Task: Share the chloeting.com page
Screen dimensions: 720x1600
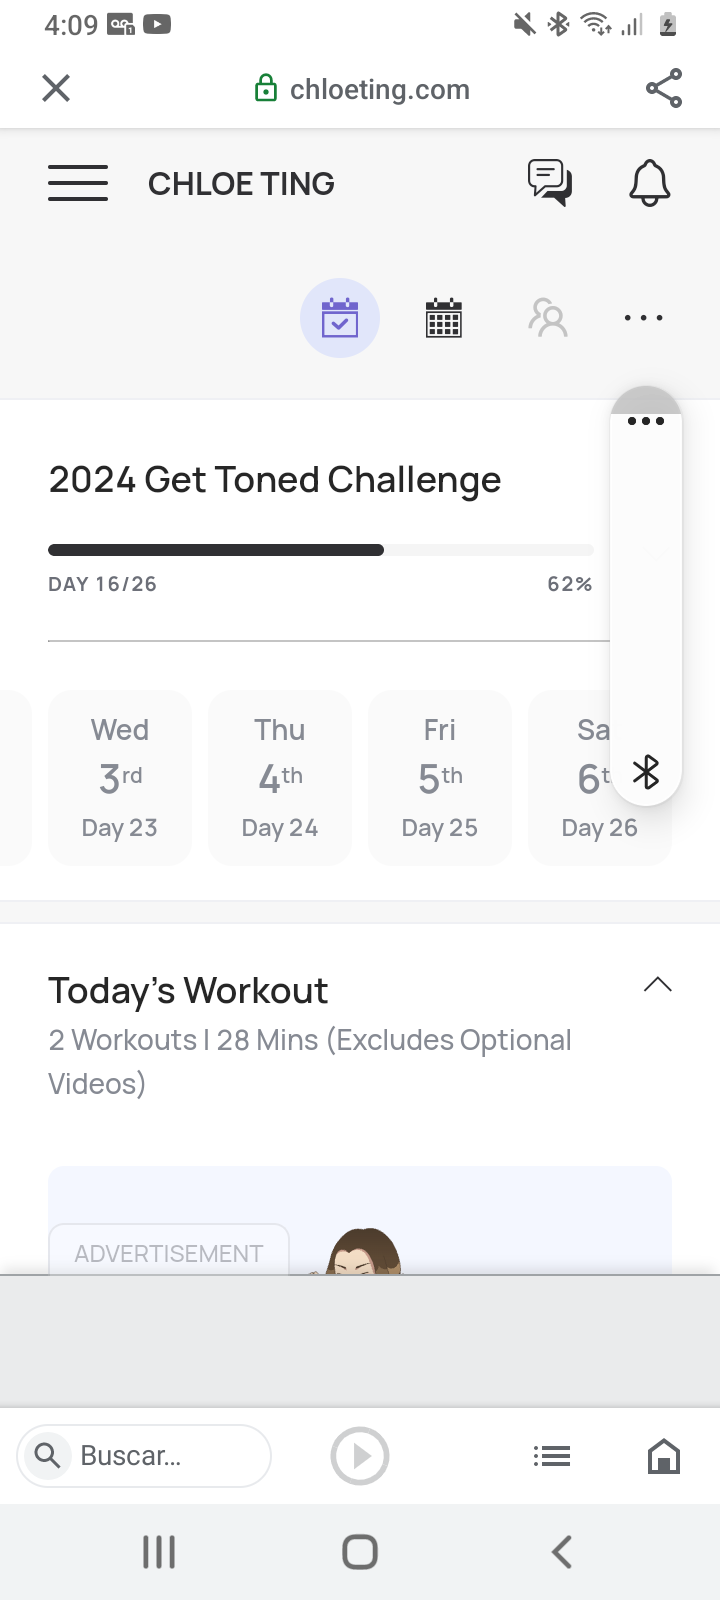Action: coord(664,88)
